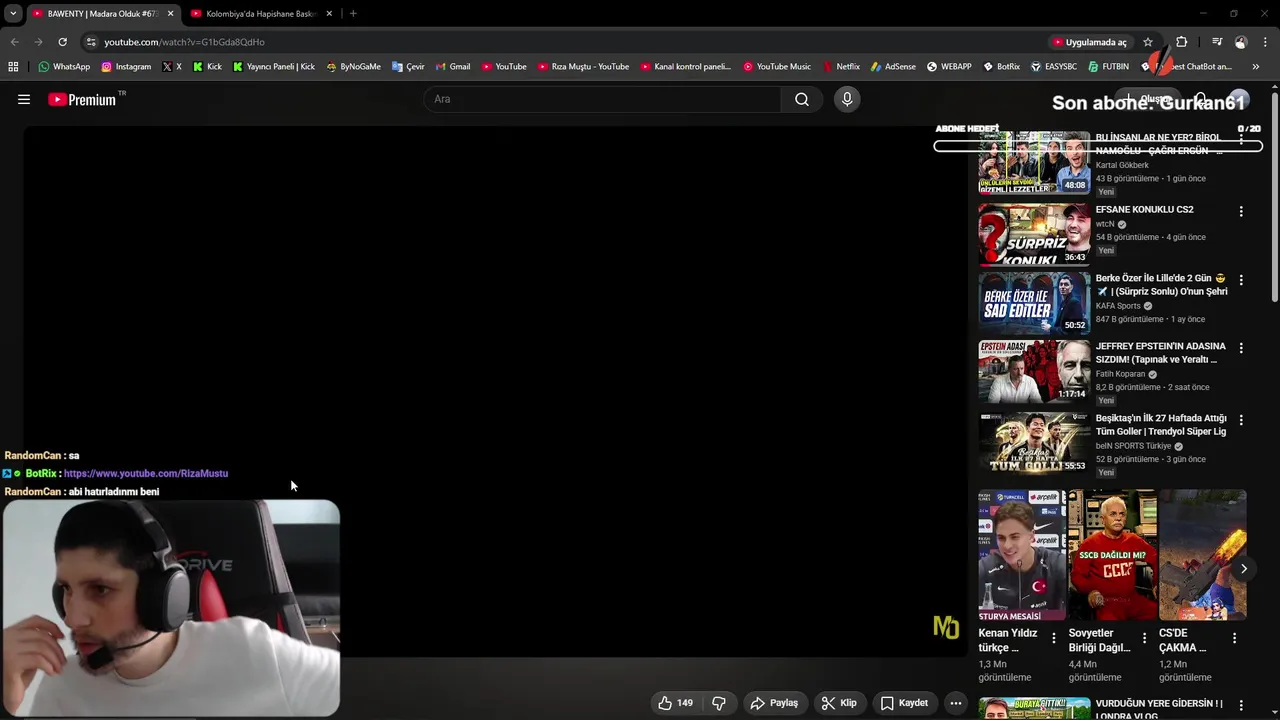Open BotRix bookmark
Screen dimensions: 1280x720
click(1001, 67)
